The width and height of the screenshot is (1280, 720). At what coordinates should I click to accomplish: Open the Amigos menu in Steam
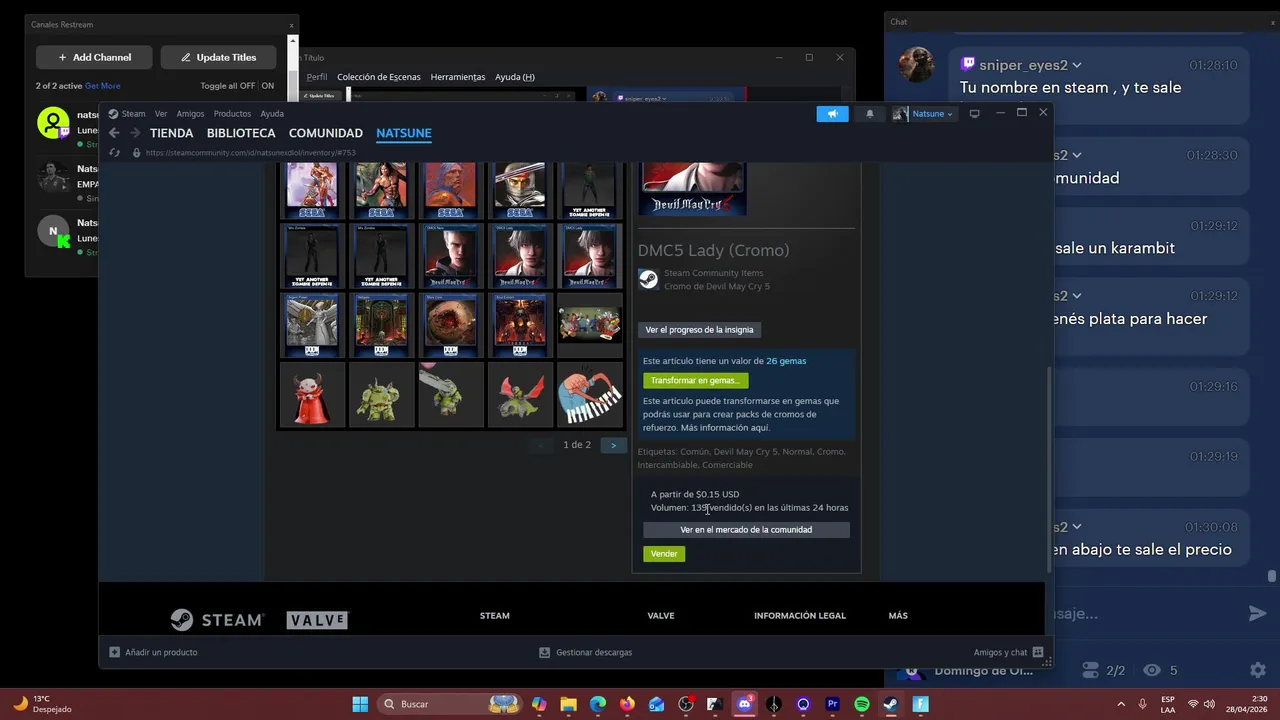190,114
